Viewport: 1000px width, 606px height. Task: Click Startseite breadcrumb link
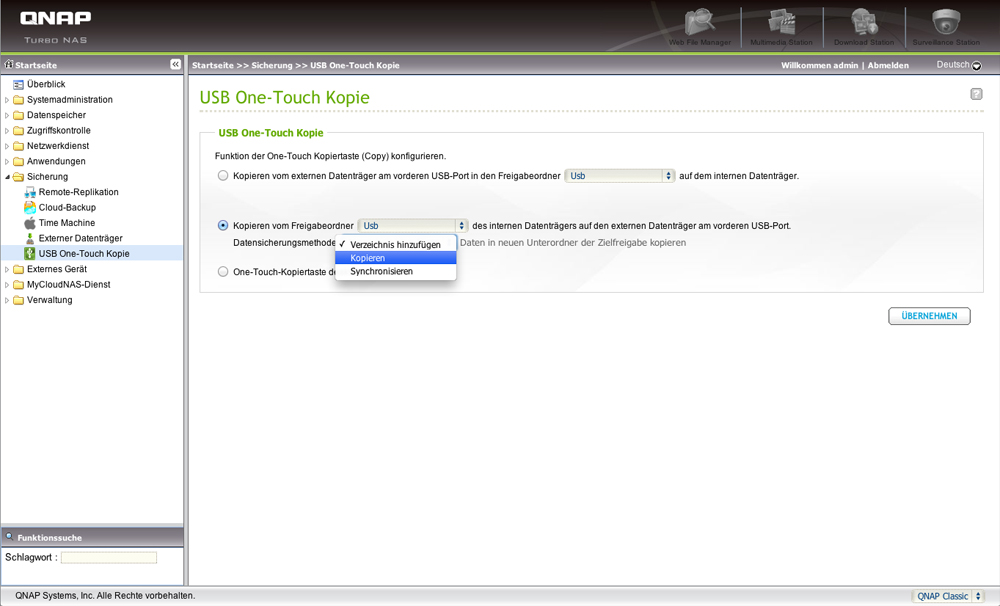point(213,65)
